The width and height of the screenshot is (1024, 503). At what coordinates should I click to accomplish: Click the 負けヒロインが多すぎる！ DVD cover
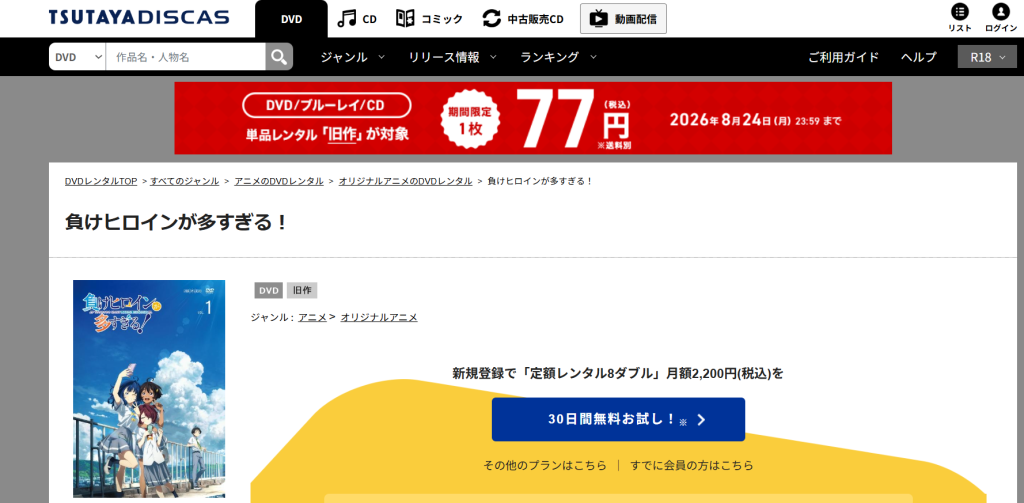tap(149, 389)
